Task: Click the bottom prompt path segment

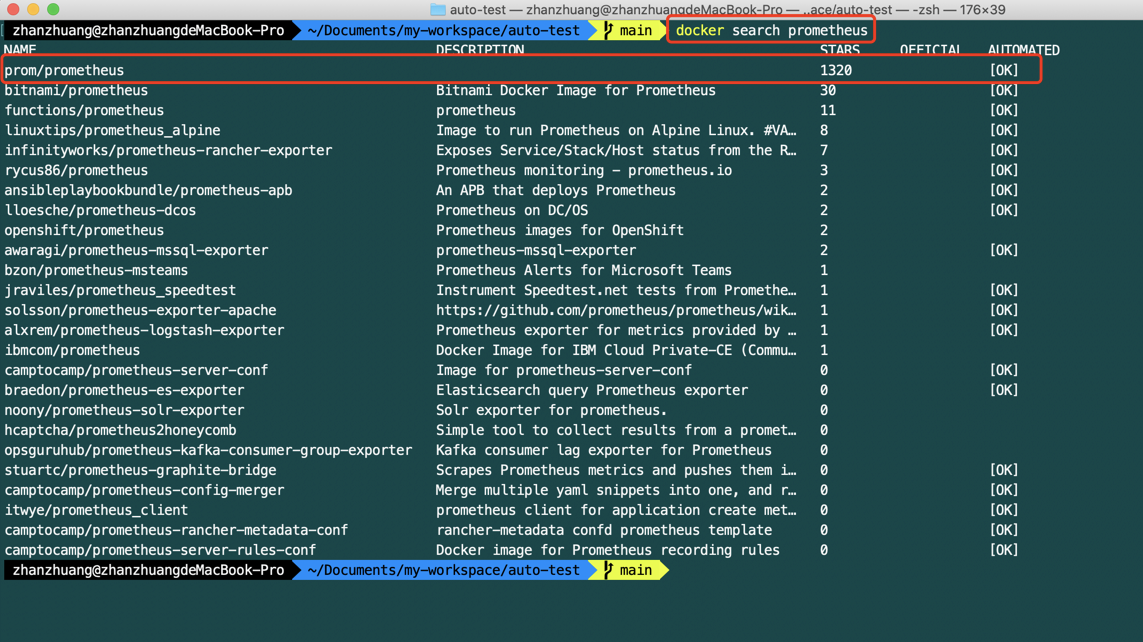Action: (443, 570)
